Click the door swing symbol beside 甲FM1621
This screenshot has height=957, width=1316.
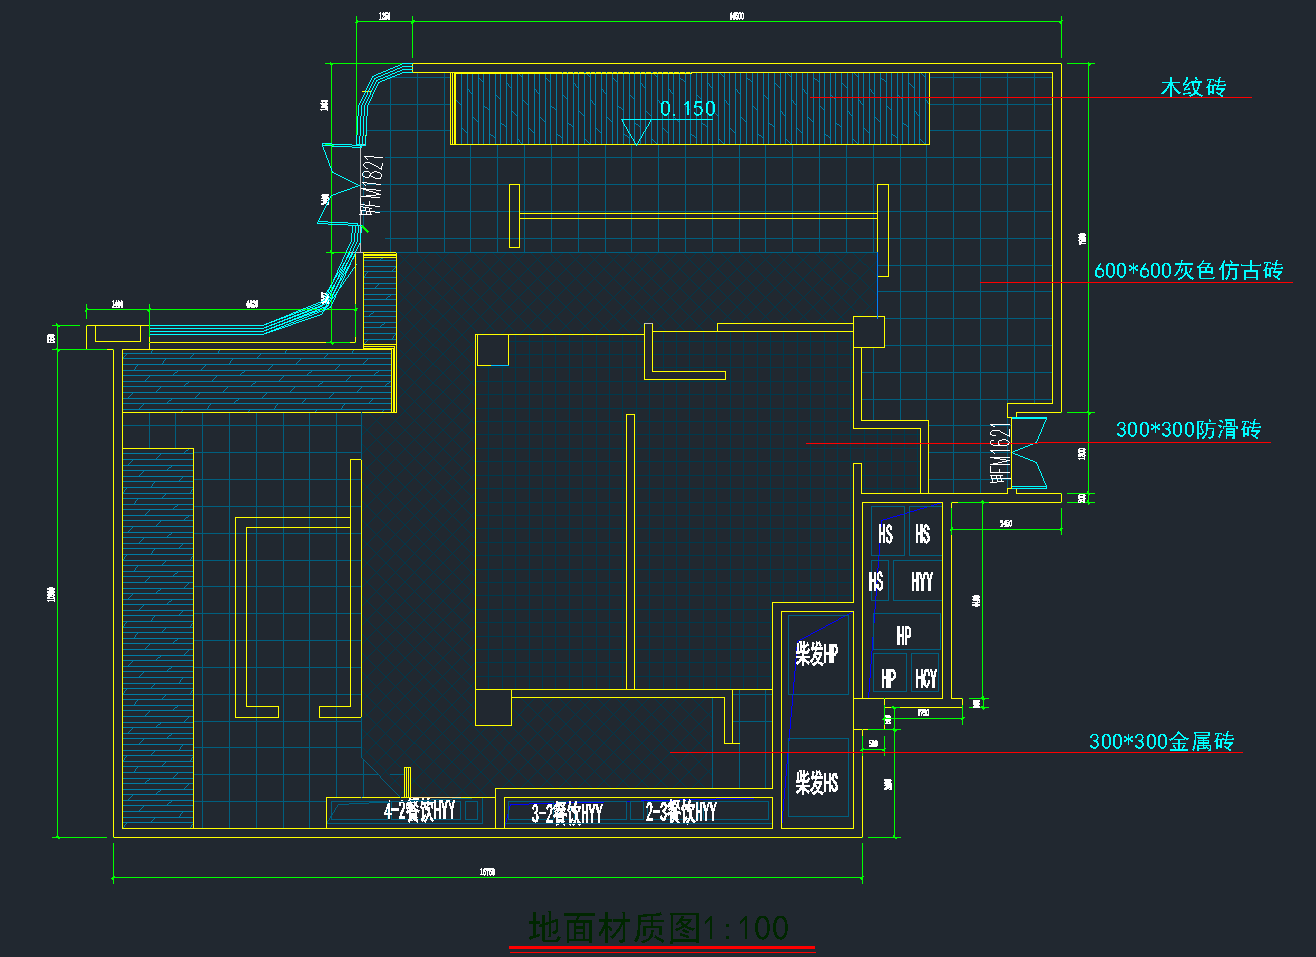tap(1029, 453)
